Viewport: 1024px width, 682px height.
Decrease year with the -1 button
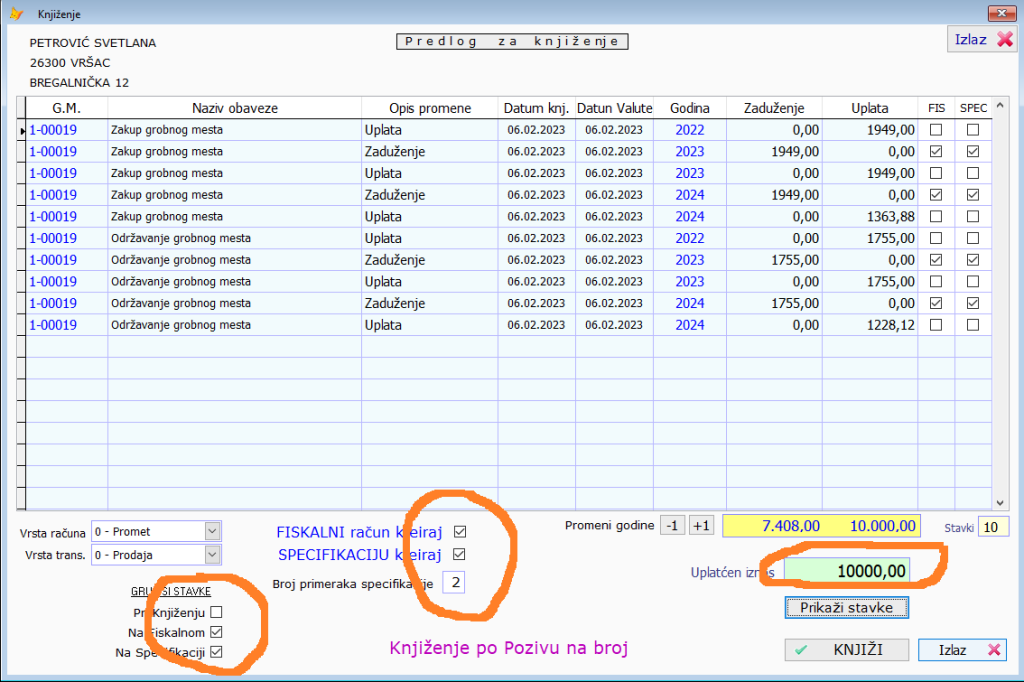pos(673,526)
